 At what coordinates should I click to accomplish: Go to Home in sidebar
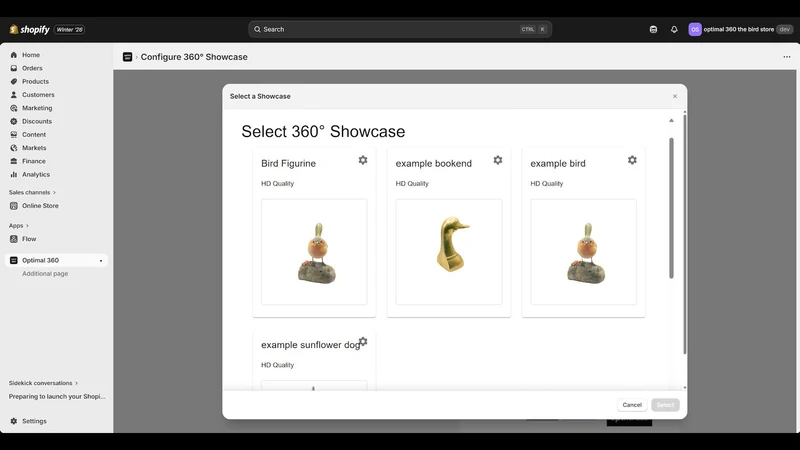coord(31,55)
